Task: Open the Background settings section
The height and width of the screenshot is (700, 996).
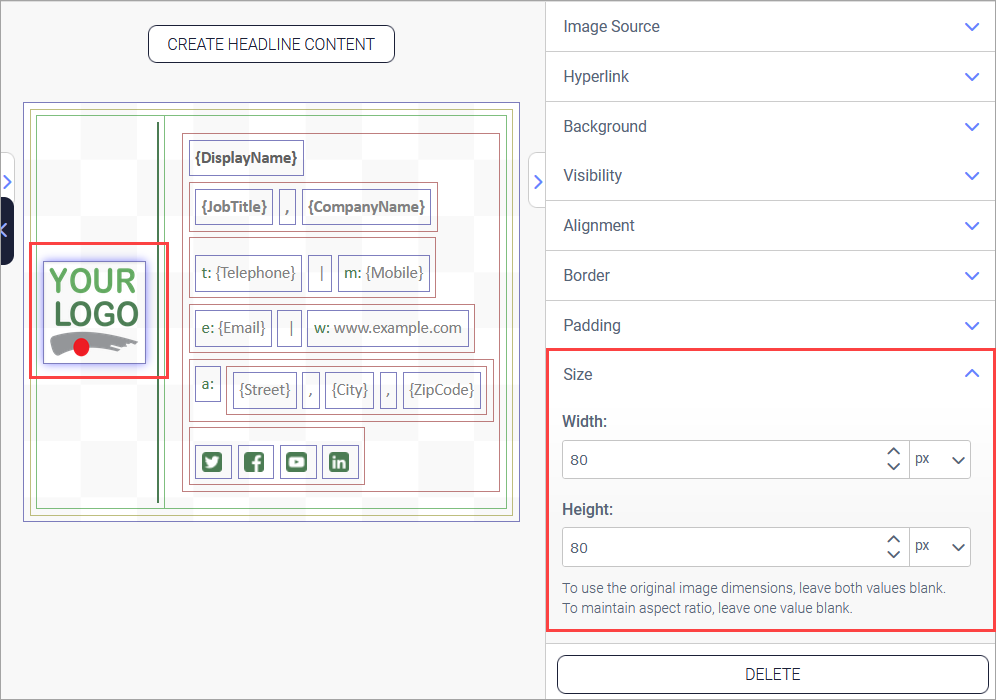Action: click(x=770, y=127)
